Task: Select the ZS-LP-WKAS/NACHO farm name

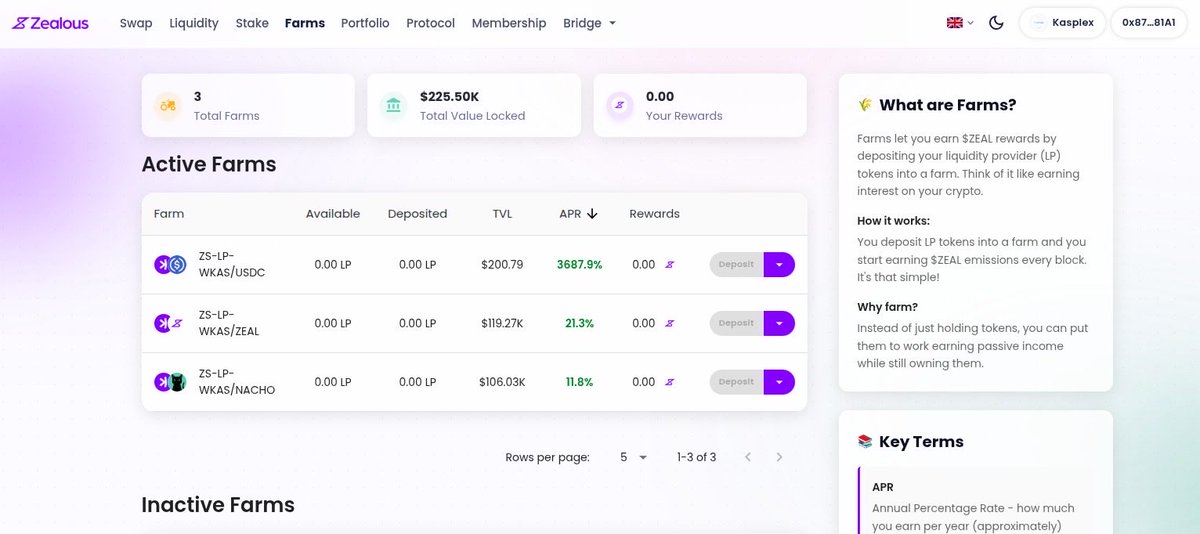Action: click(237, 382)
